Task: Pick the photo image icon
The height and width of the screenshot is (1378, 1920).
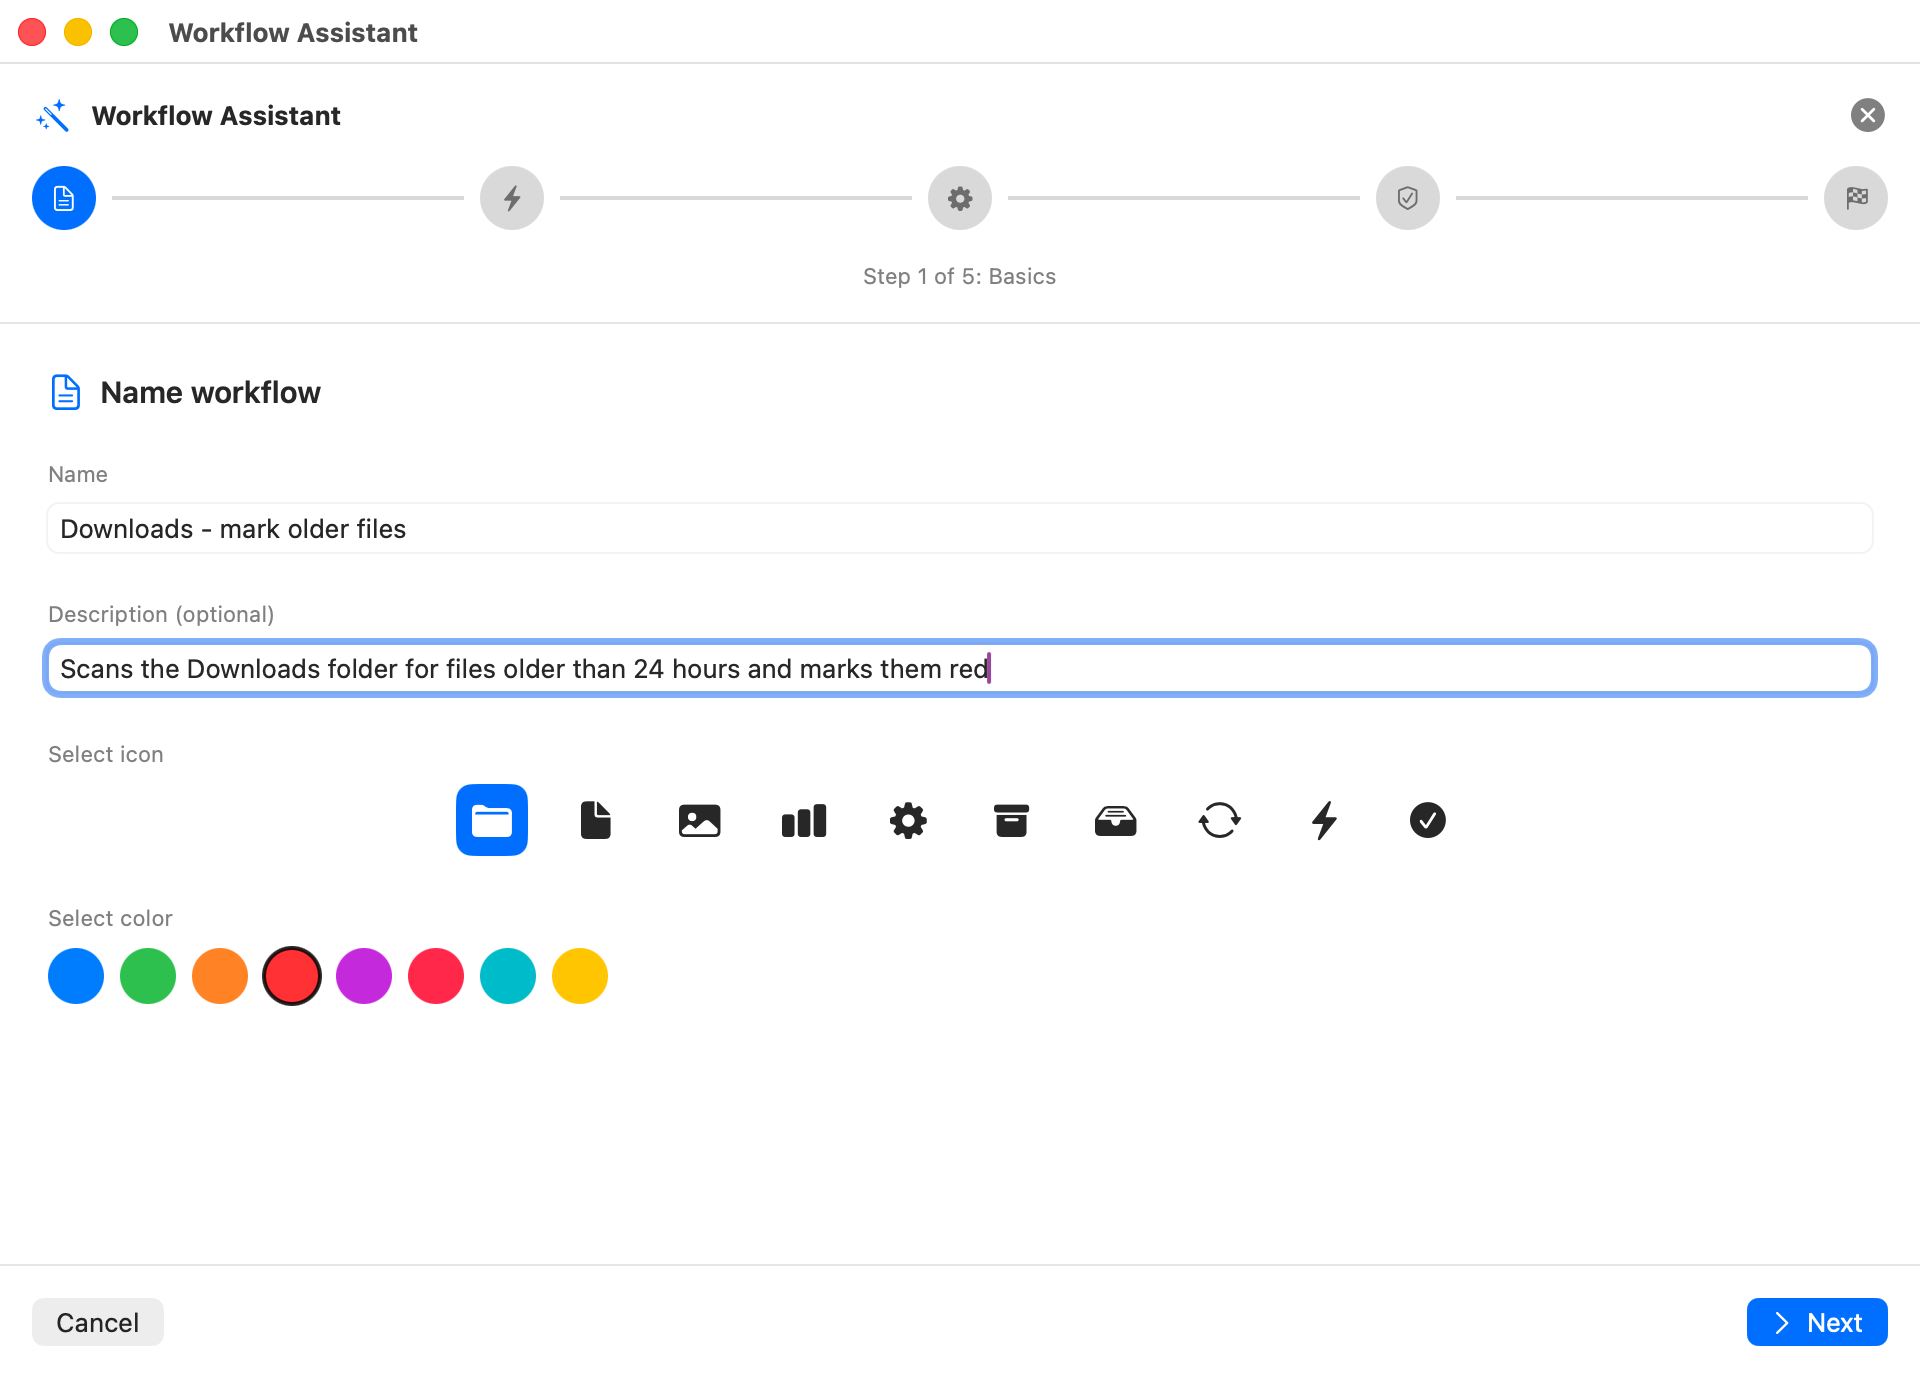Action: pos(700,820)
